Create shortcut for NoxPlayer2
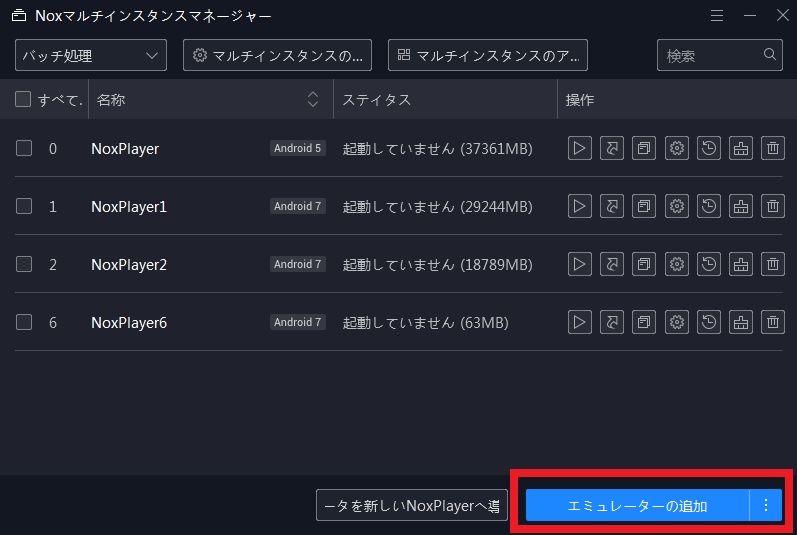 tap(611, 264)
